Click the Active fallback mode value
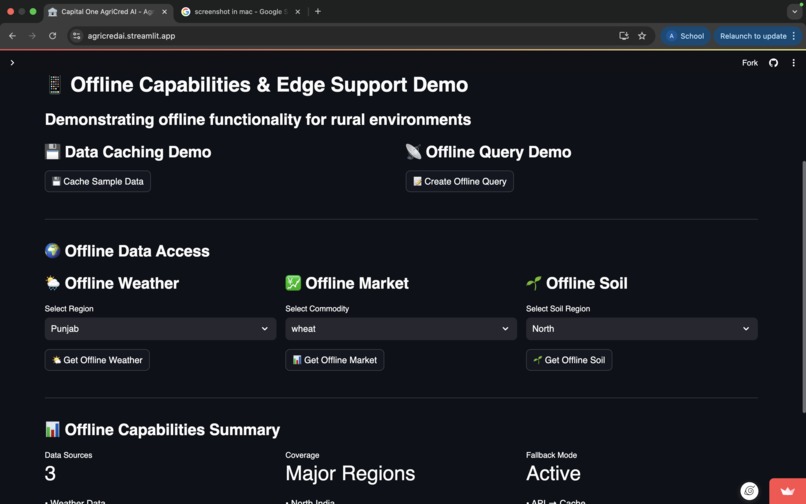This screenshot has width=806, height=504. [x=553, y=474]
